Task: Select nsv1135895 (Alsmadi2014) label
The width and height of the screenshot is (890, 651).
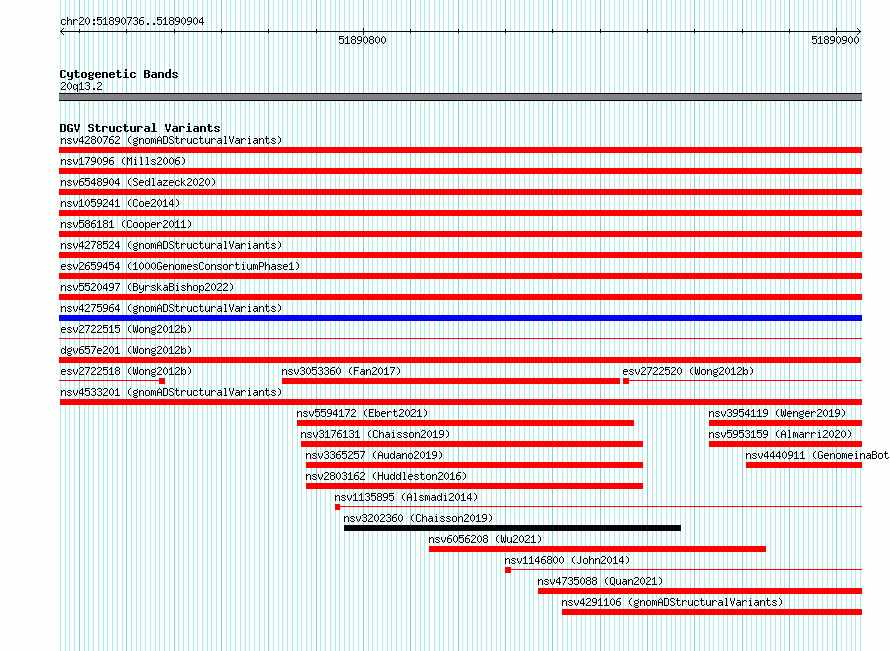Action: (x=406, y=497)
